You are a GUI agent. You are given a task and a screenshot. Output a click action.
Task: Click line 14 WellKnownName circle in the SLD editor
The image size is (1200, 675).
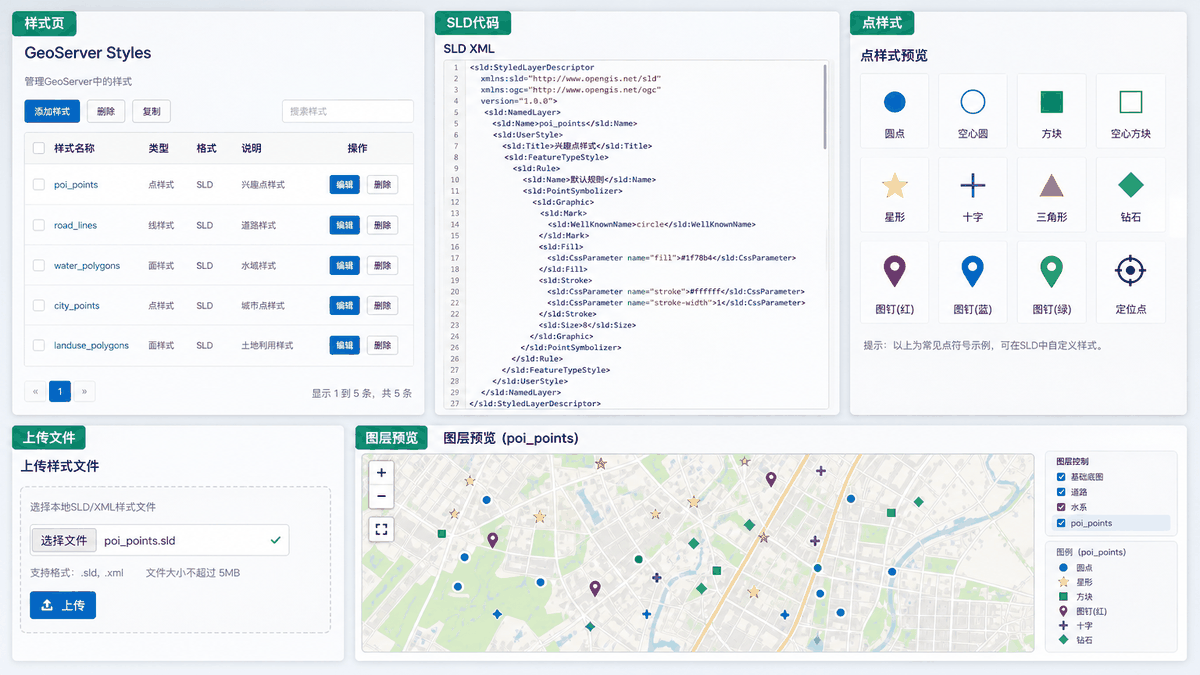pyautogui.click(x=650, y=224)
